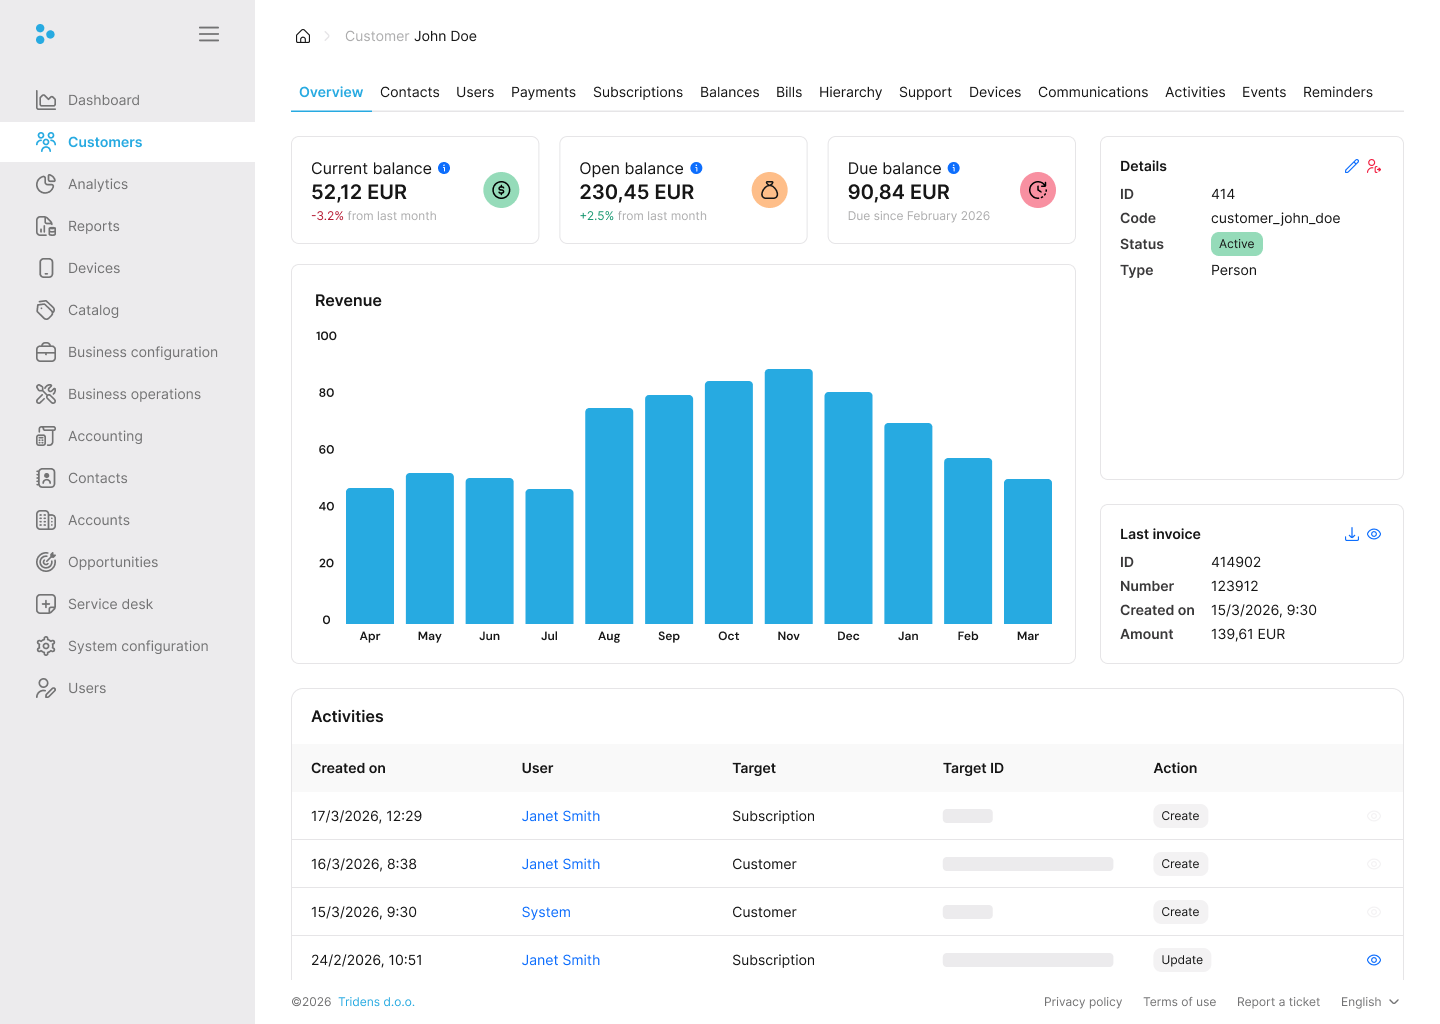Click the home breadcrumb icon
The width and height of the screenshot is (1440, 1024).
coord(303,35)
